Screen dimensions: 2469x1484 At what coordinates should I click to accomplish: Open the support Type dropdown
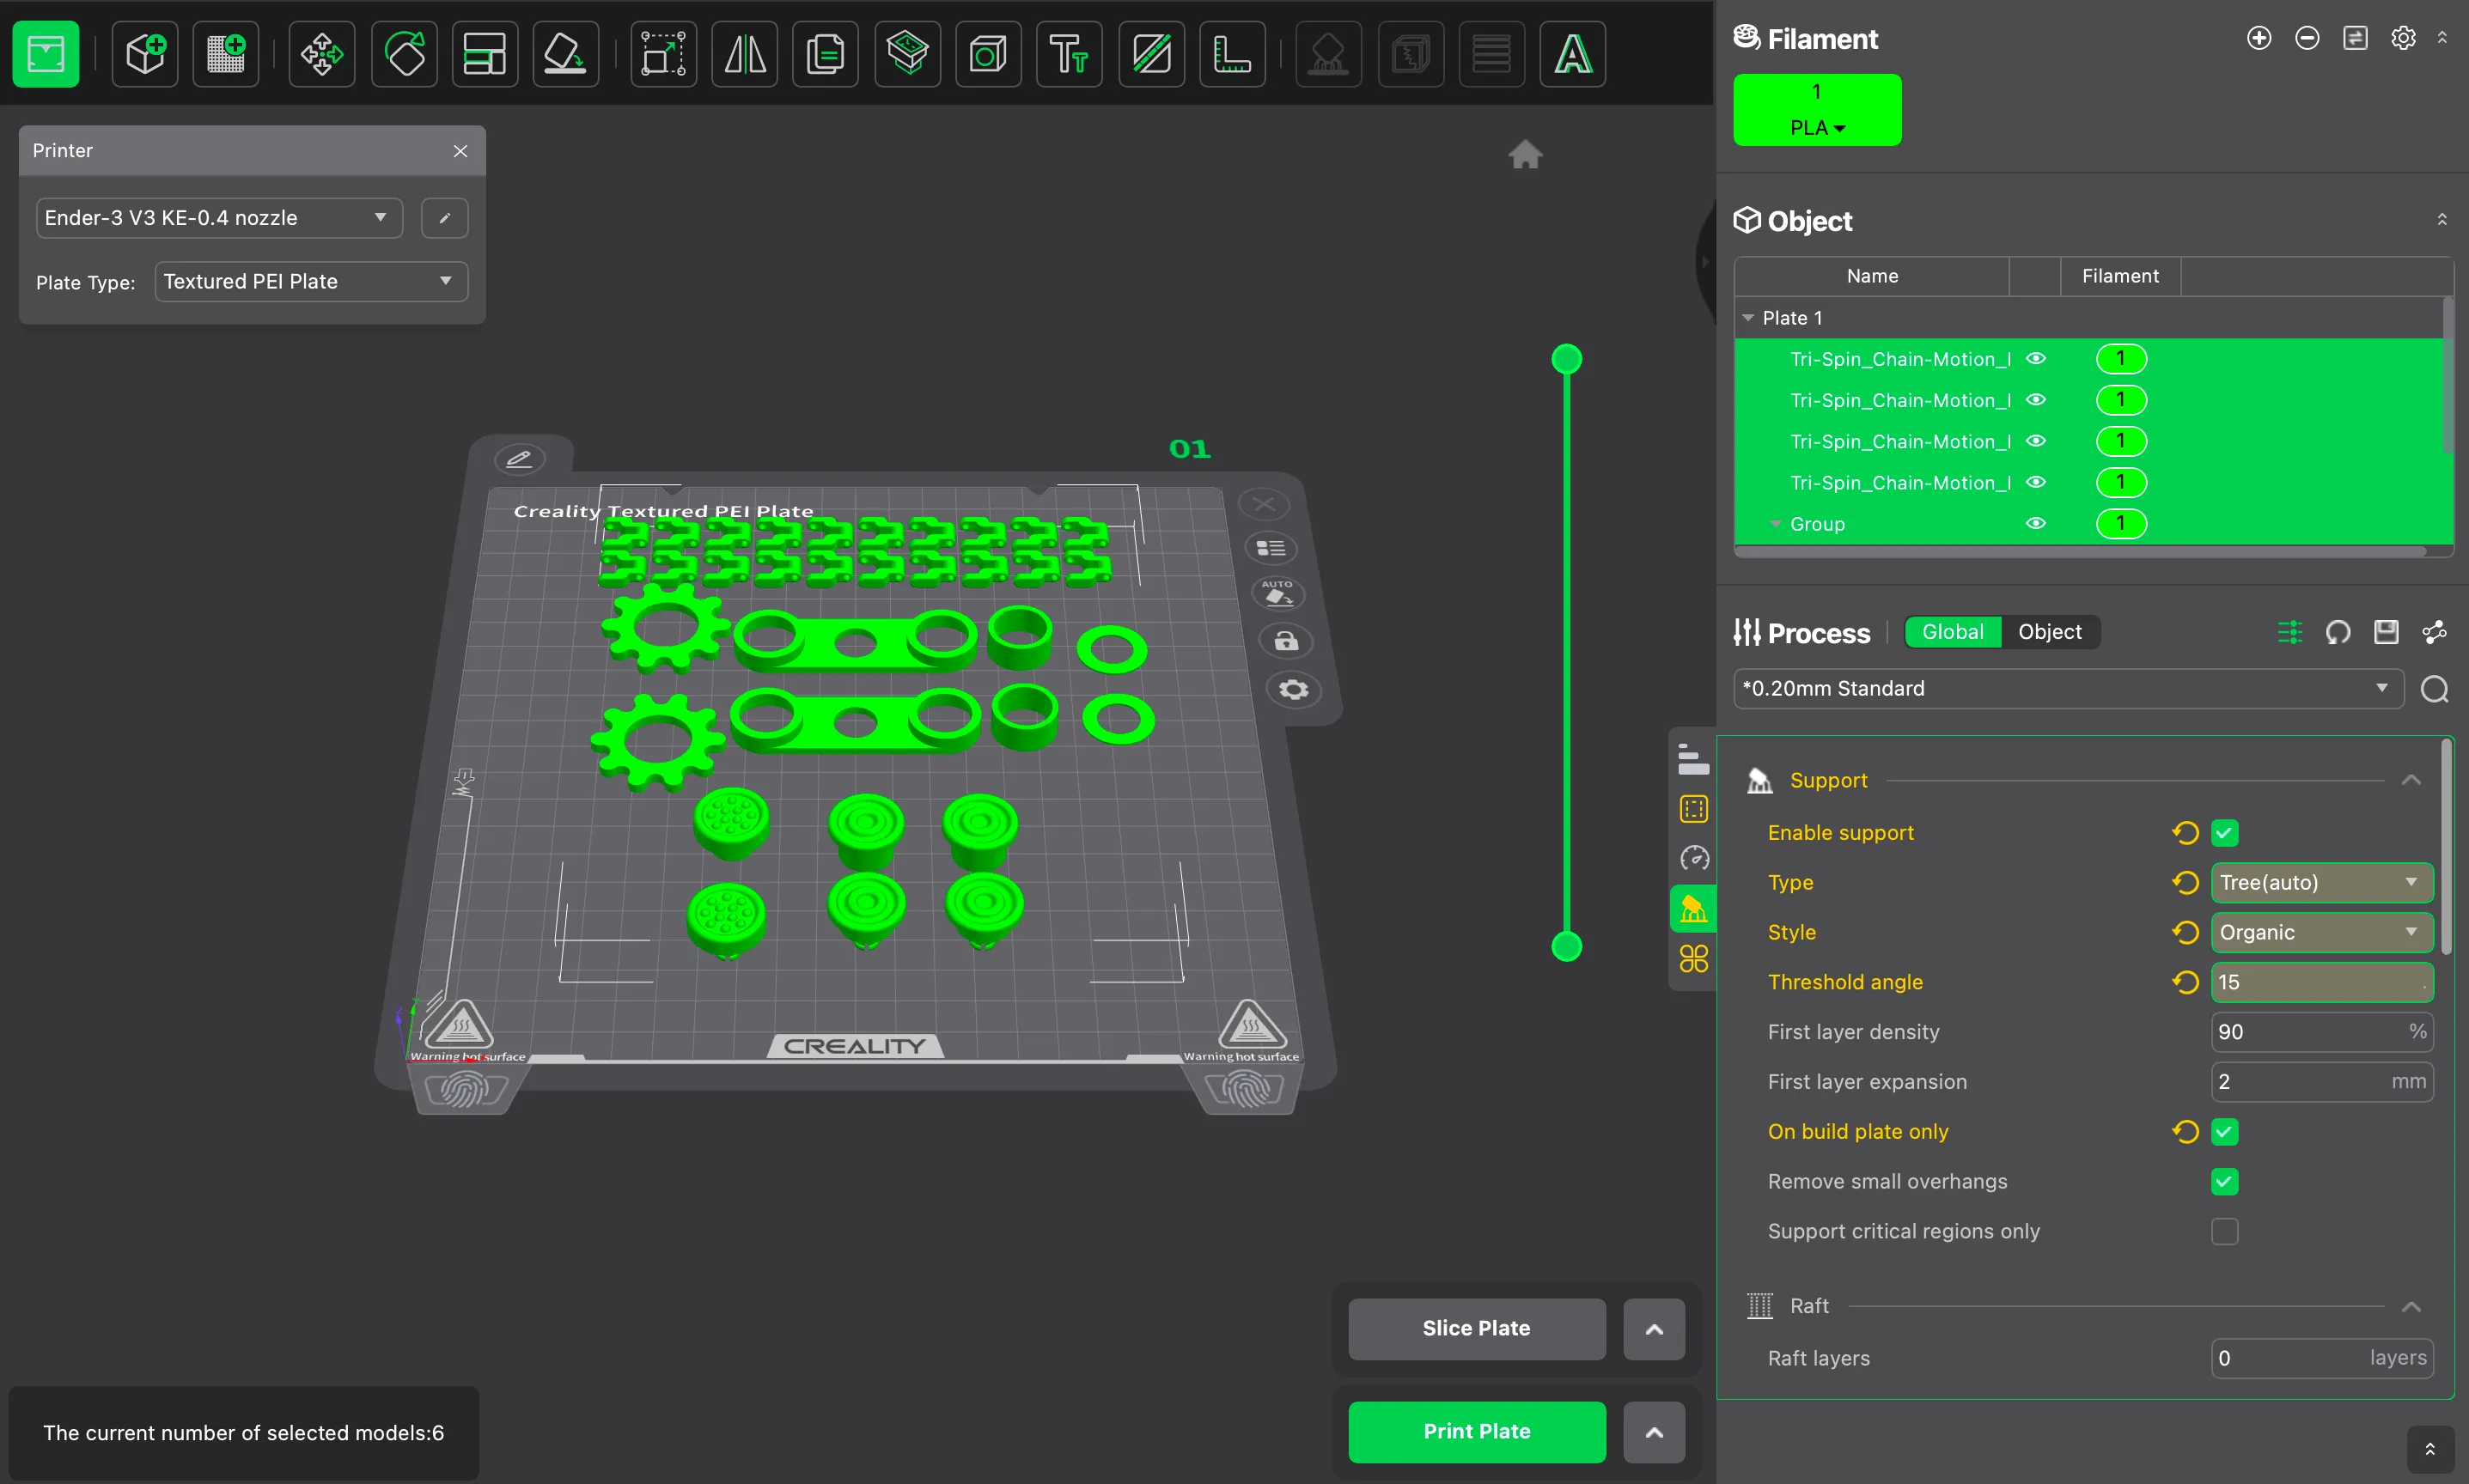tap(2321, 882)
